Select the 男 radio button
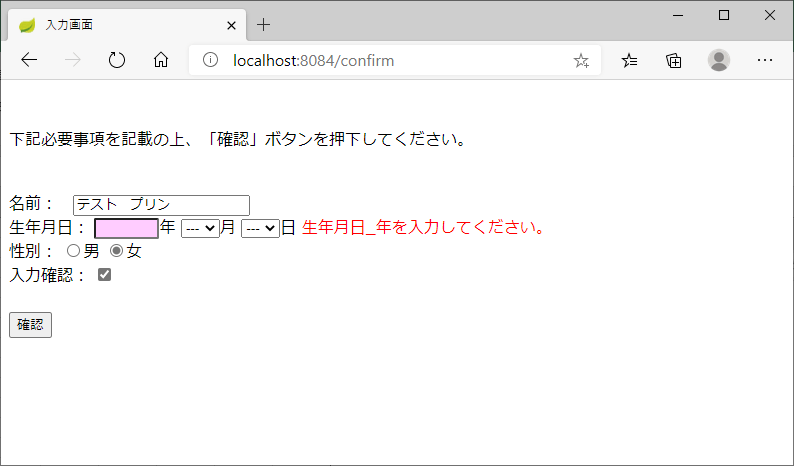Viewport: 794px width, 466px height. 73,251
